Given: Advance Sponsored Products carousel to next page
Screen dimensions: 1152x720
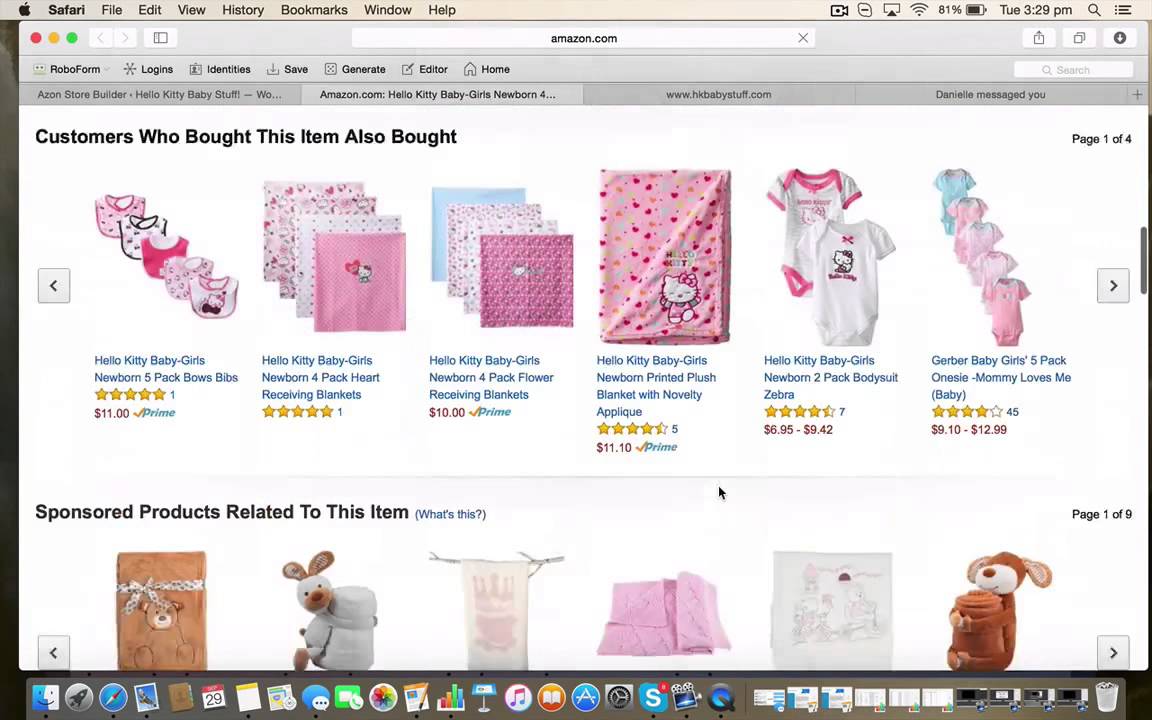Looking at the screenshot, I should [x=1113, y=652].
